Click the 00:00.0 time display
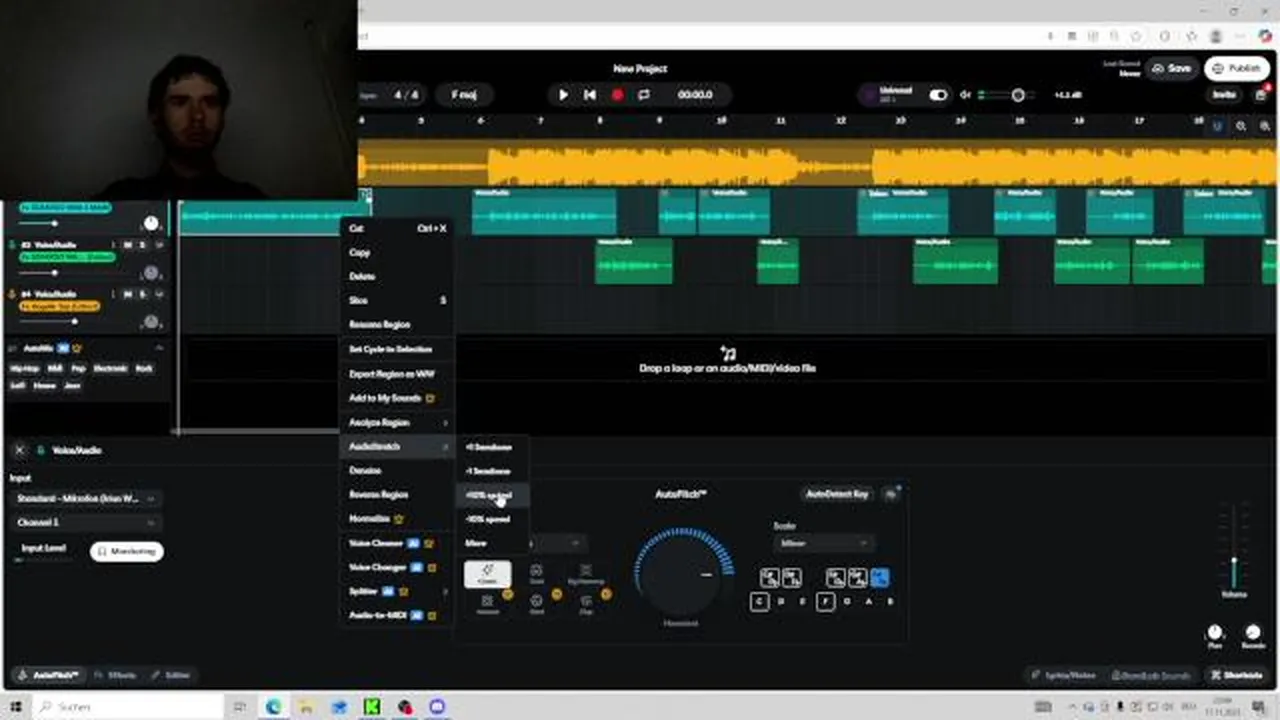 click(695, 95)
